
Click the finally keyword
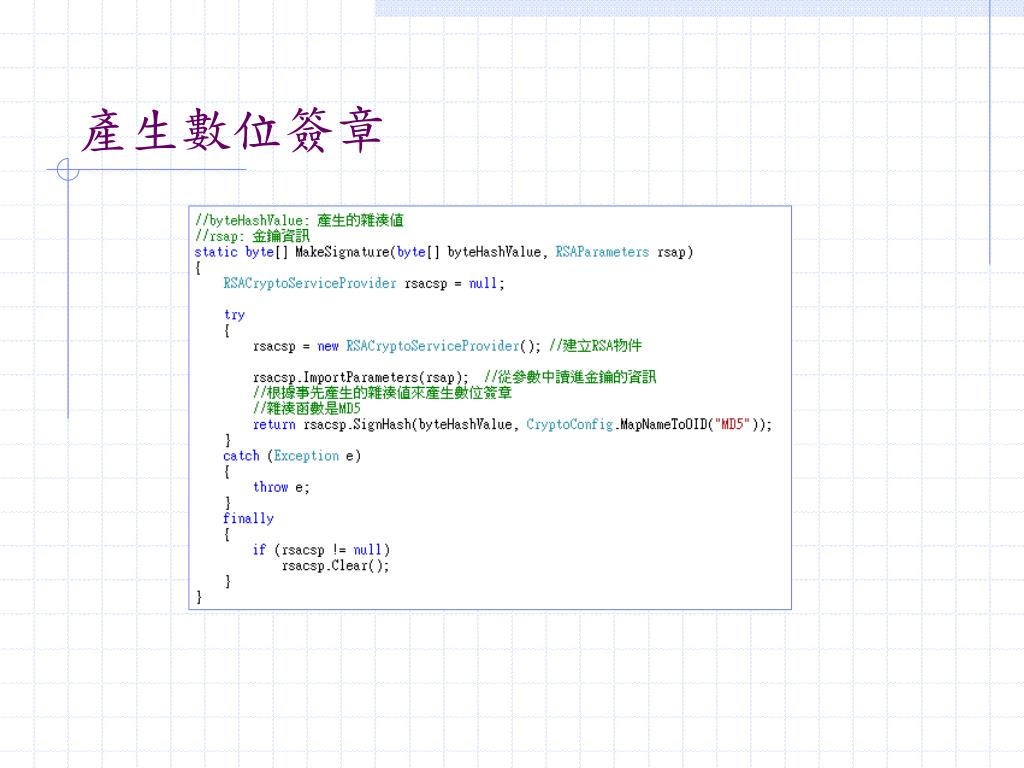248,519
